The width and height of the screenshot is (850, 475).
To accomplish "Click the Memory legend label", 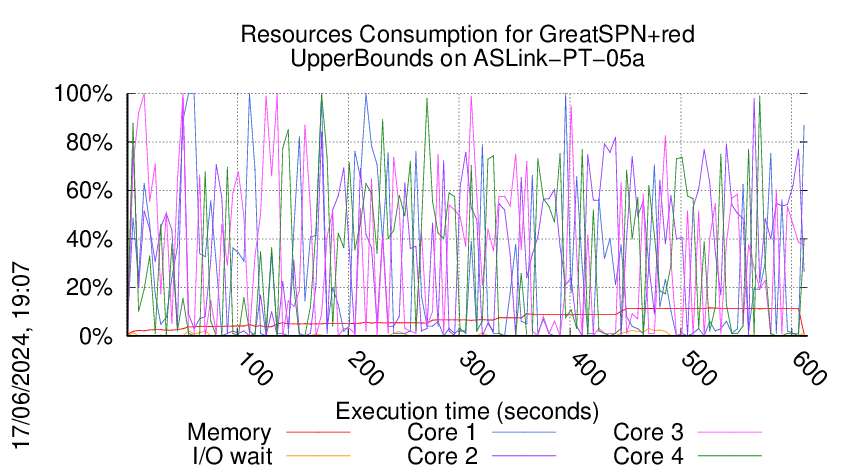I will coord(229,433).
